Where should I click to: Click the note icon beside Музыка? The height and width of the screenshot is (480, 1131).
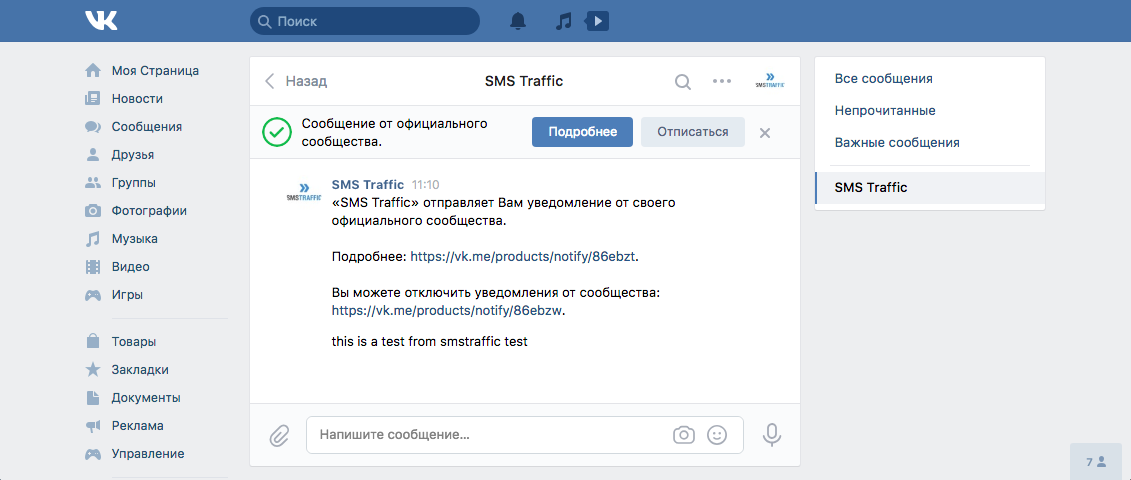tap(93, 239)
